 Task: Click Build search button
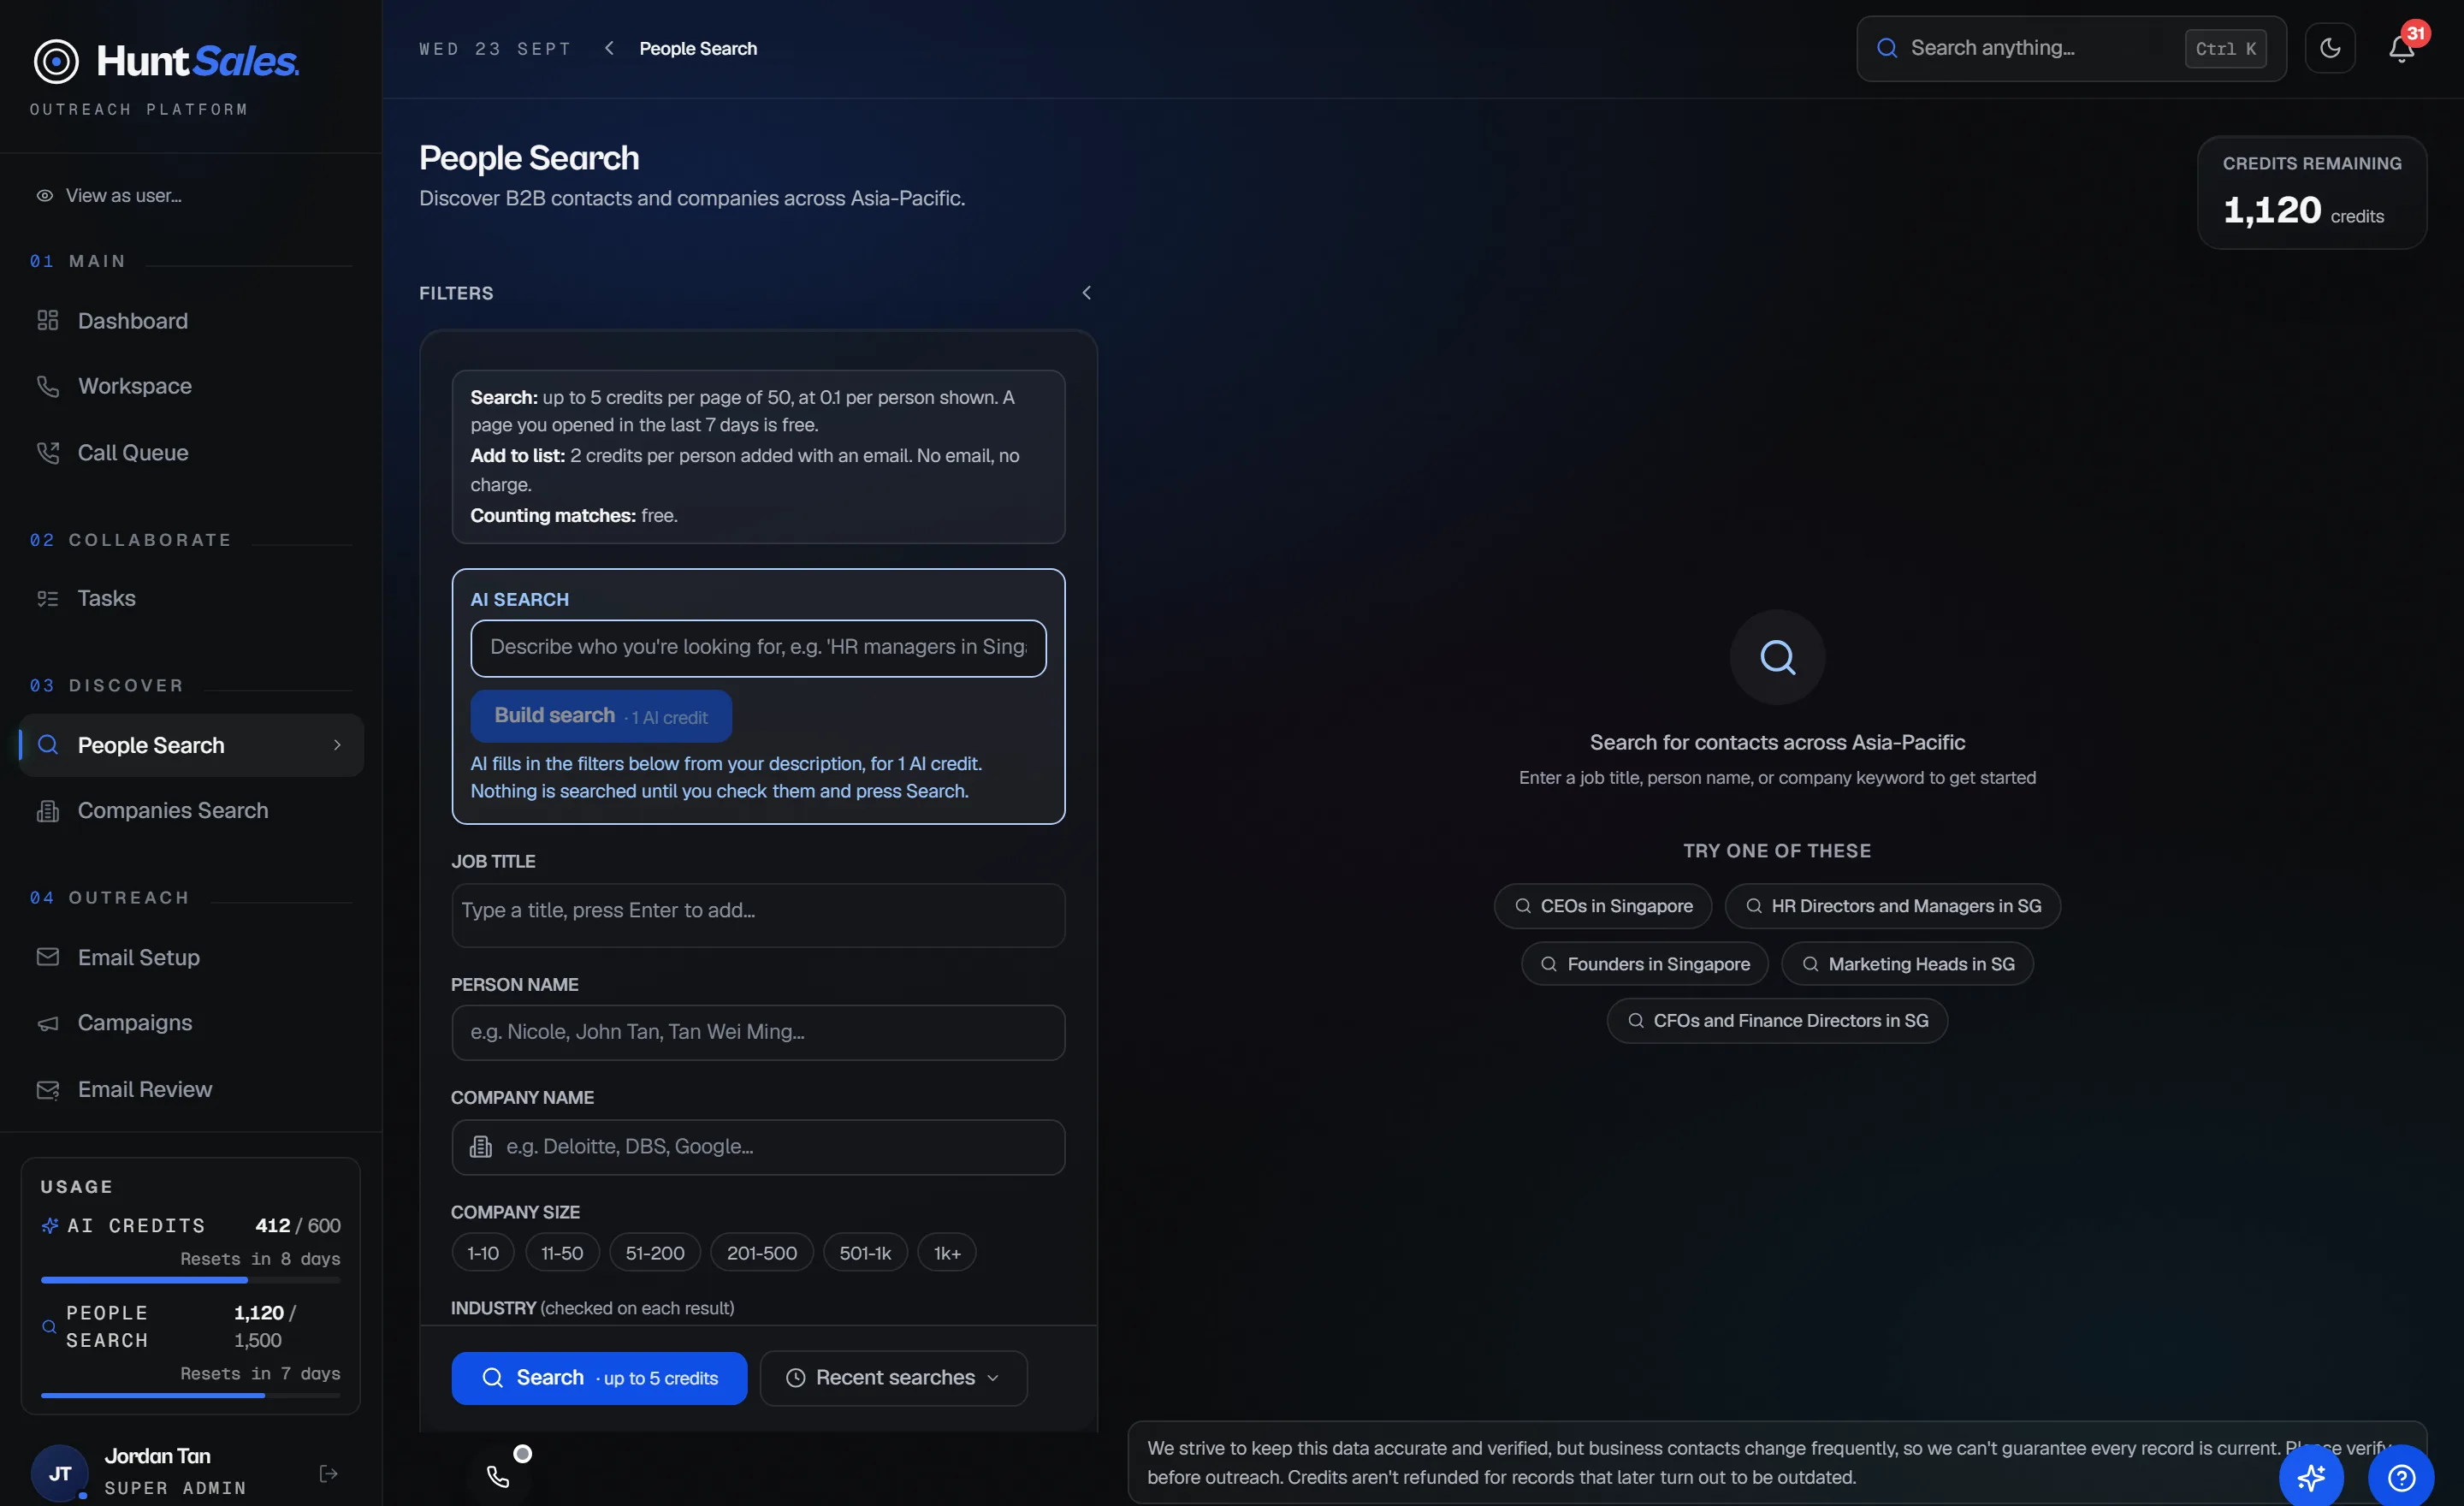tap(601, 716)
